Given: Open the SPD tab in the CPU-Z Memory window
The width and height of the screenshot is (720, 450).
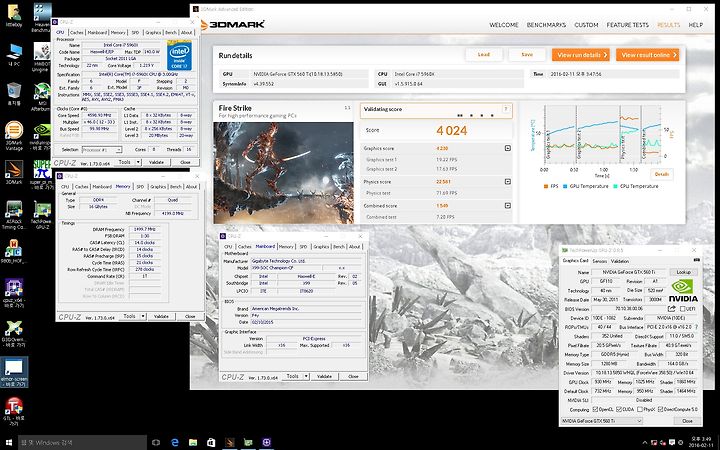Looking at the screenshot, I should click(140, 186).
